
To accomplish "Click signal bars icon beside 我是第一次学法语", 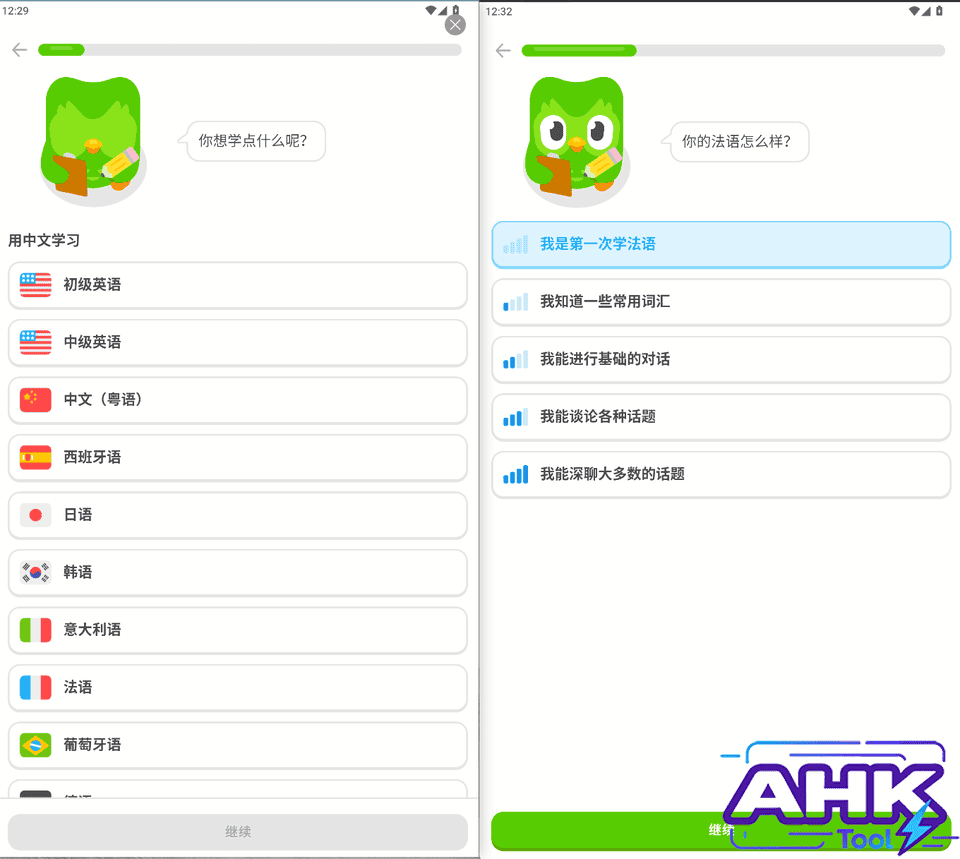I will coord(516,244).
